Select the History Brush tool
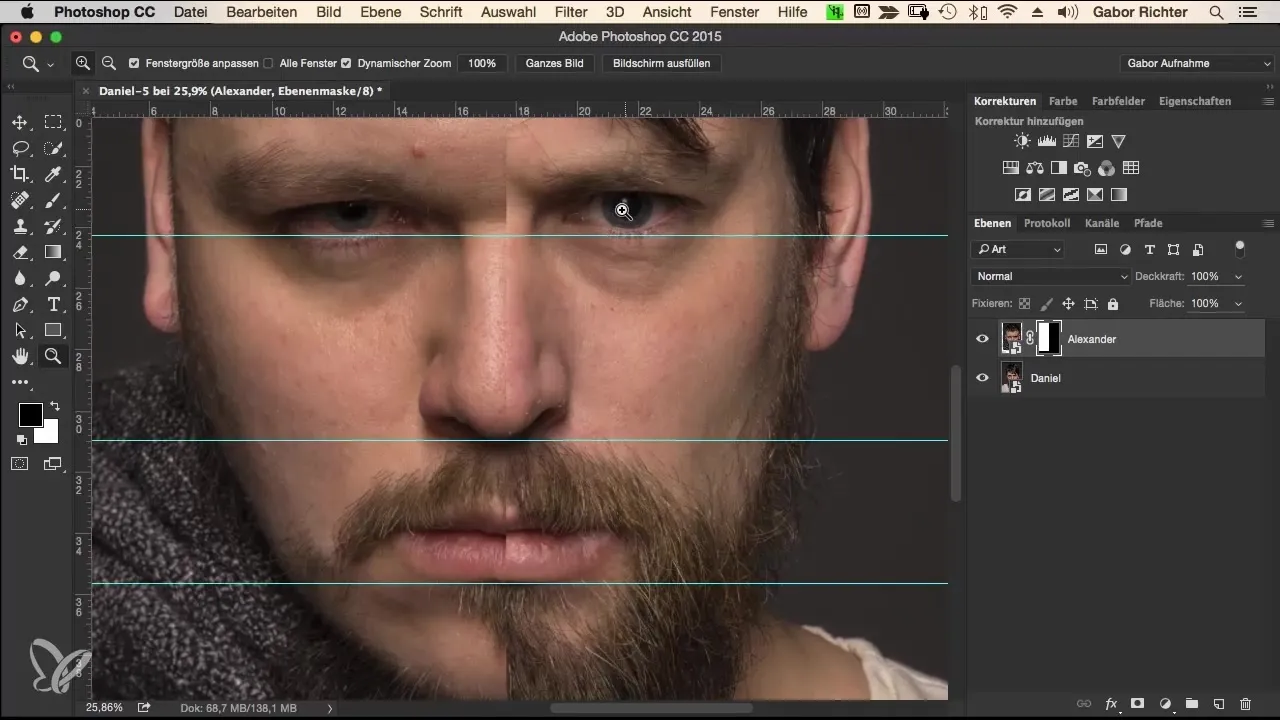Viewport: 1280px width, 720px height. point(53,226)
